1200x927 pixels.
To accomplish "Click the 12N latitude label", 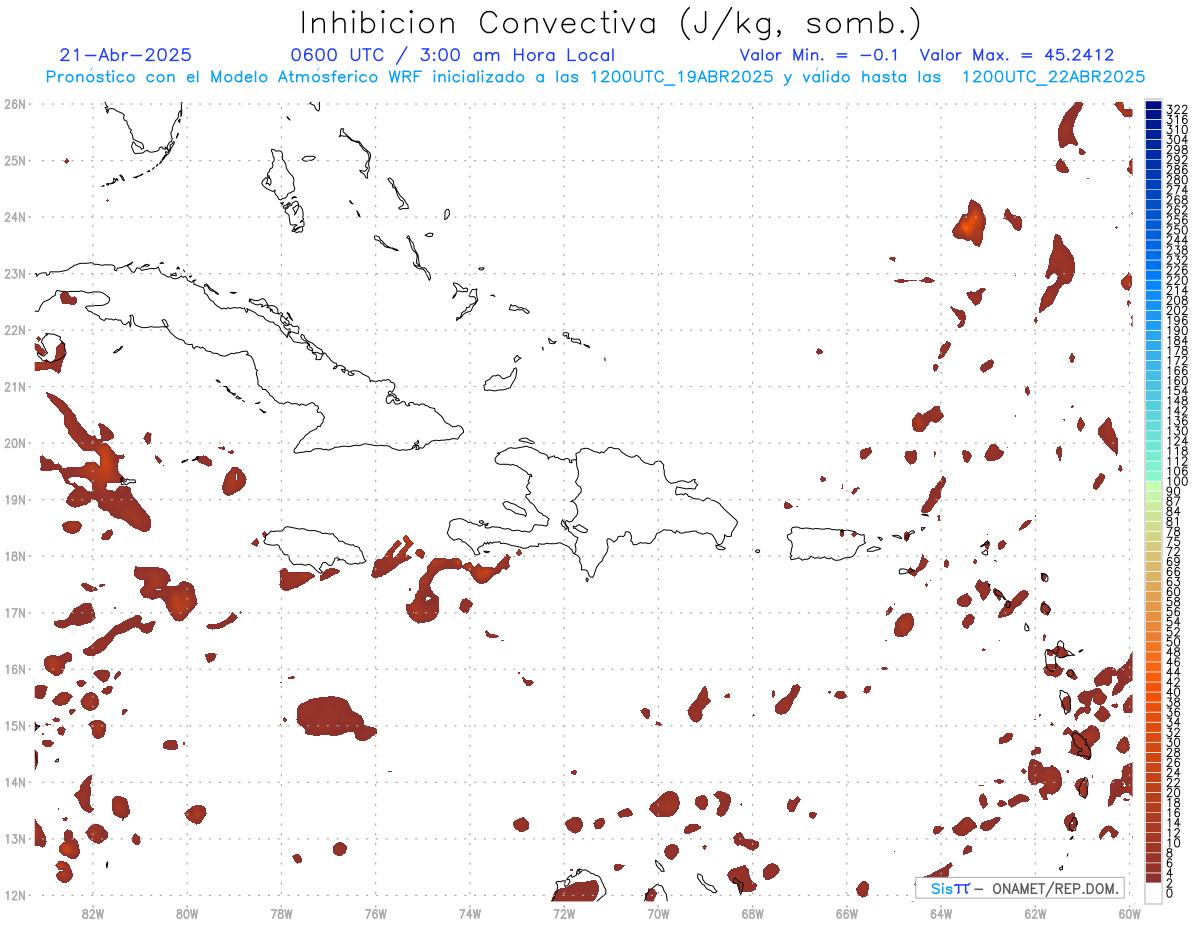I will click(15, 895).
